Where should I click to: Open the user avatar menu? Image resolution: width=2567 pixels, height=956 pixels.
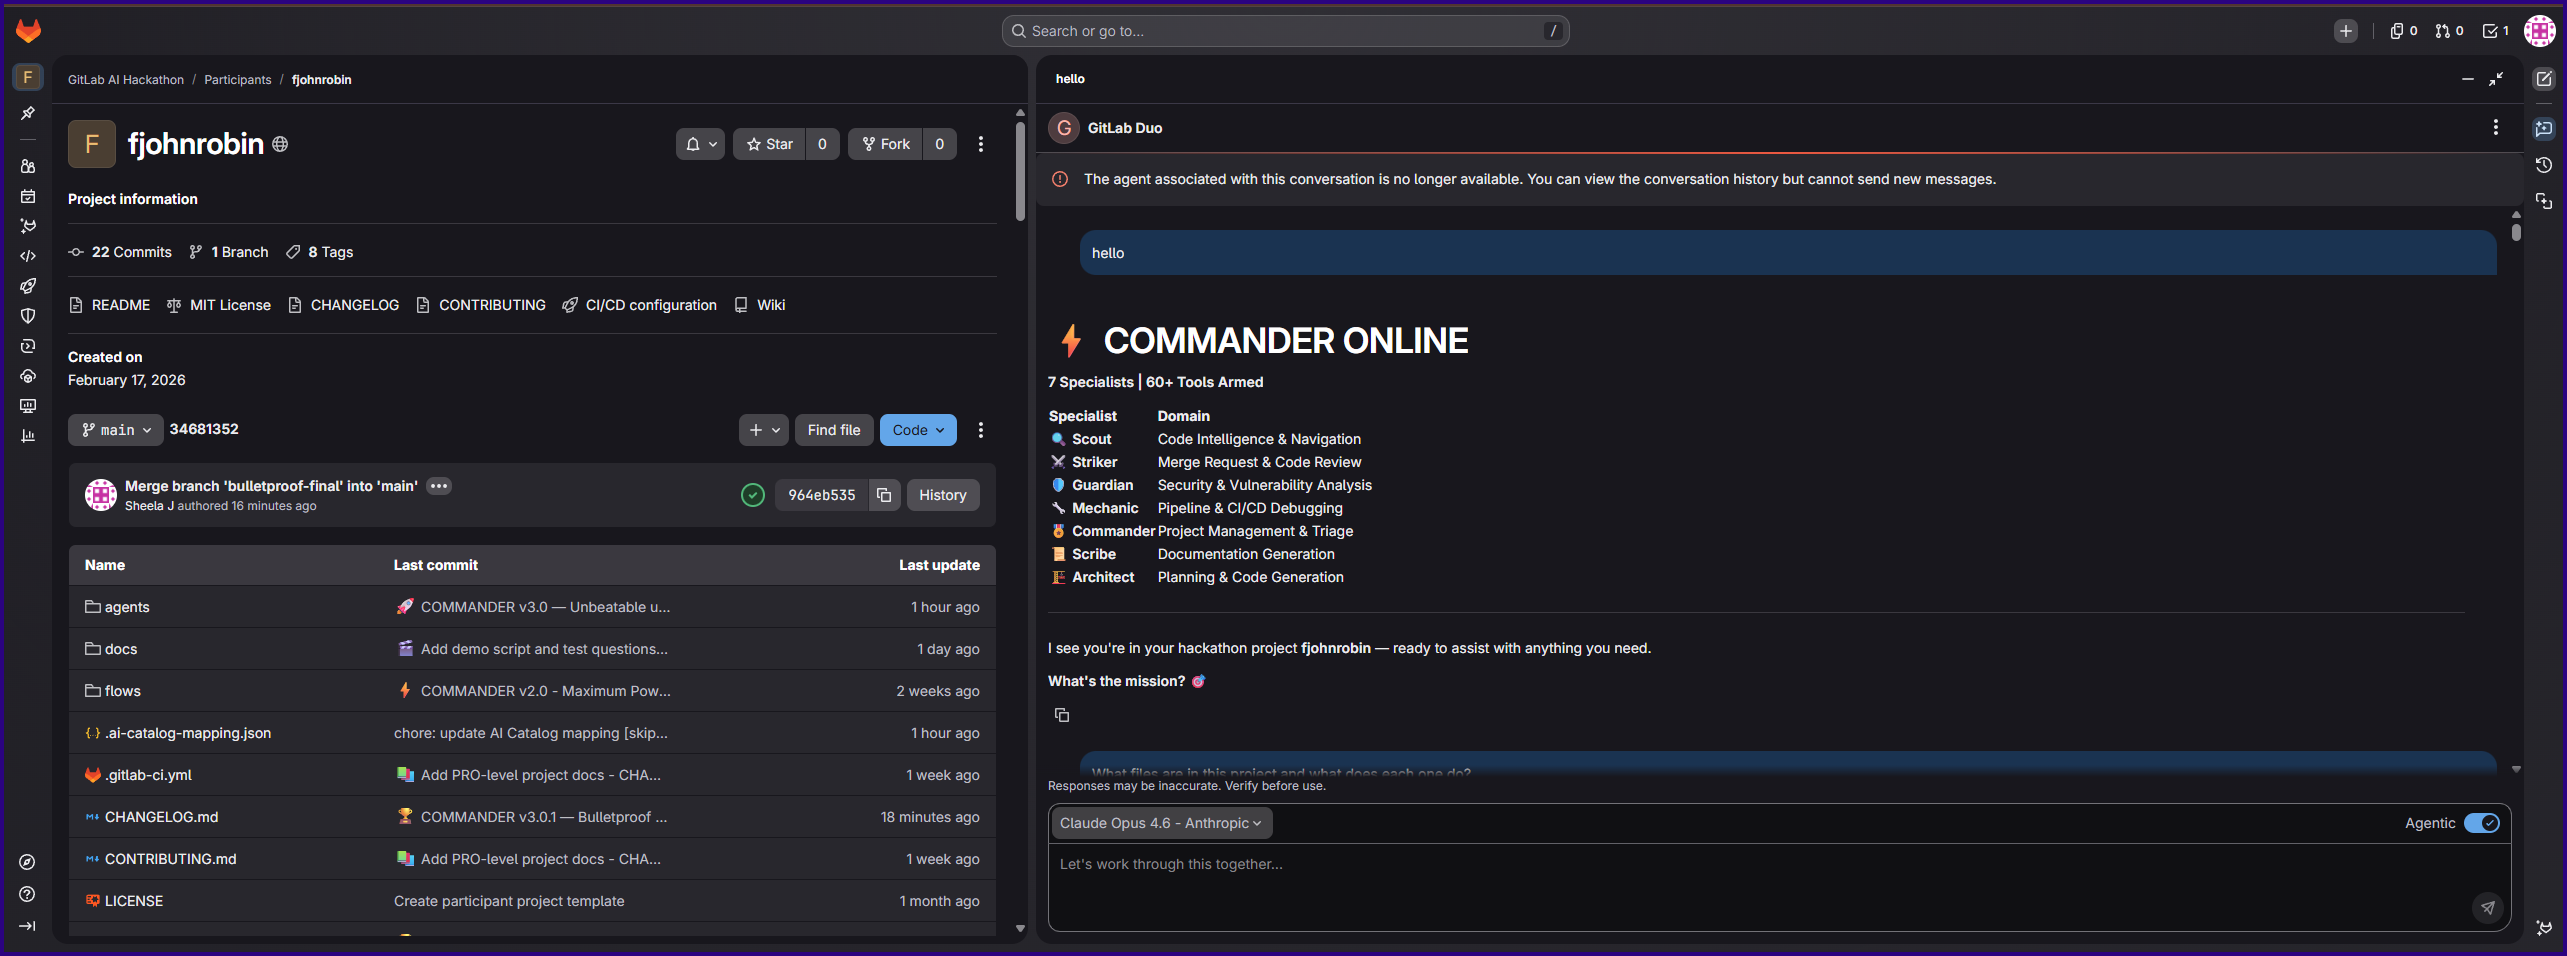coord(2540,31)
